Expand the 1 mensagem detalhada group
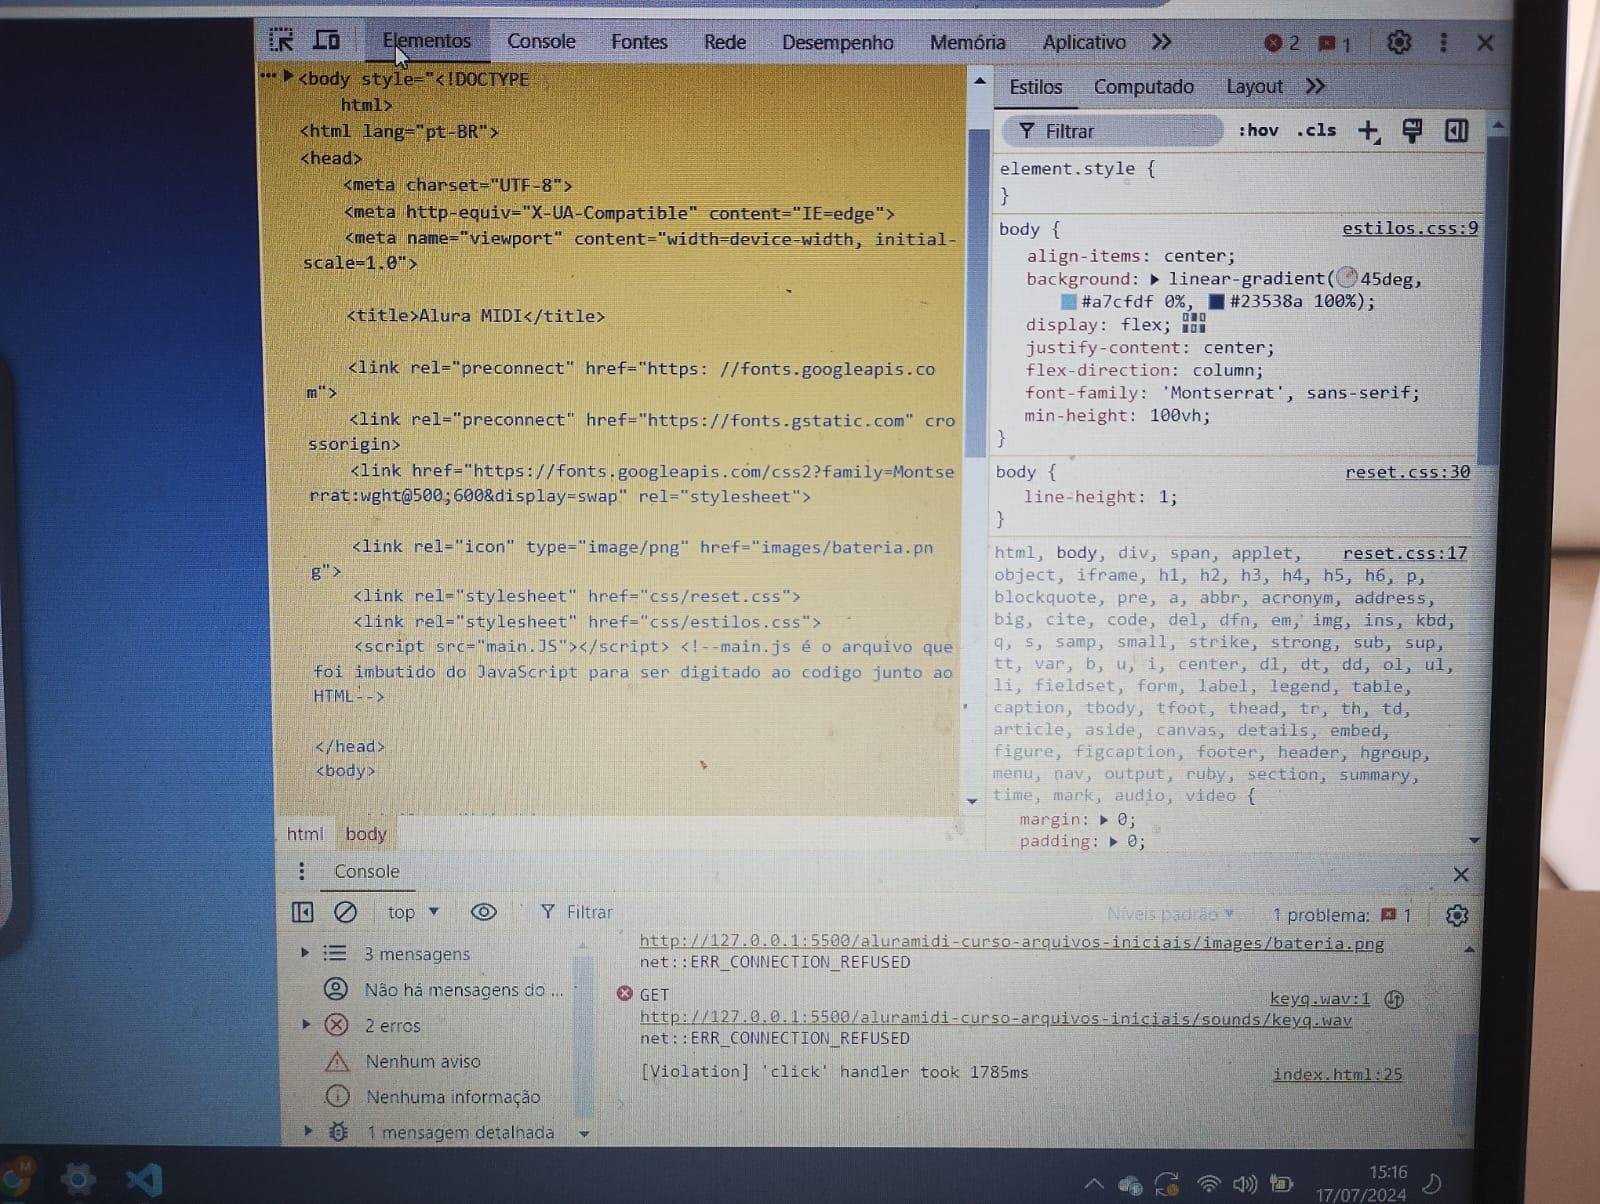 coord(308,1131)
